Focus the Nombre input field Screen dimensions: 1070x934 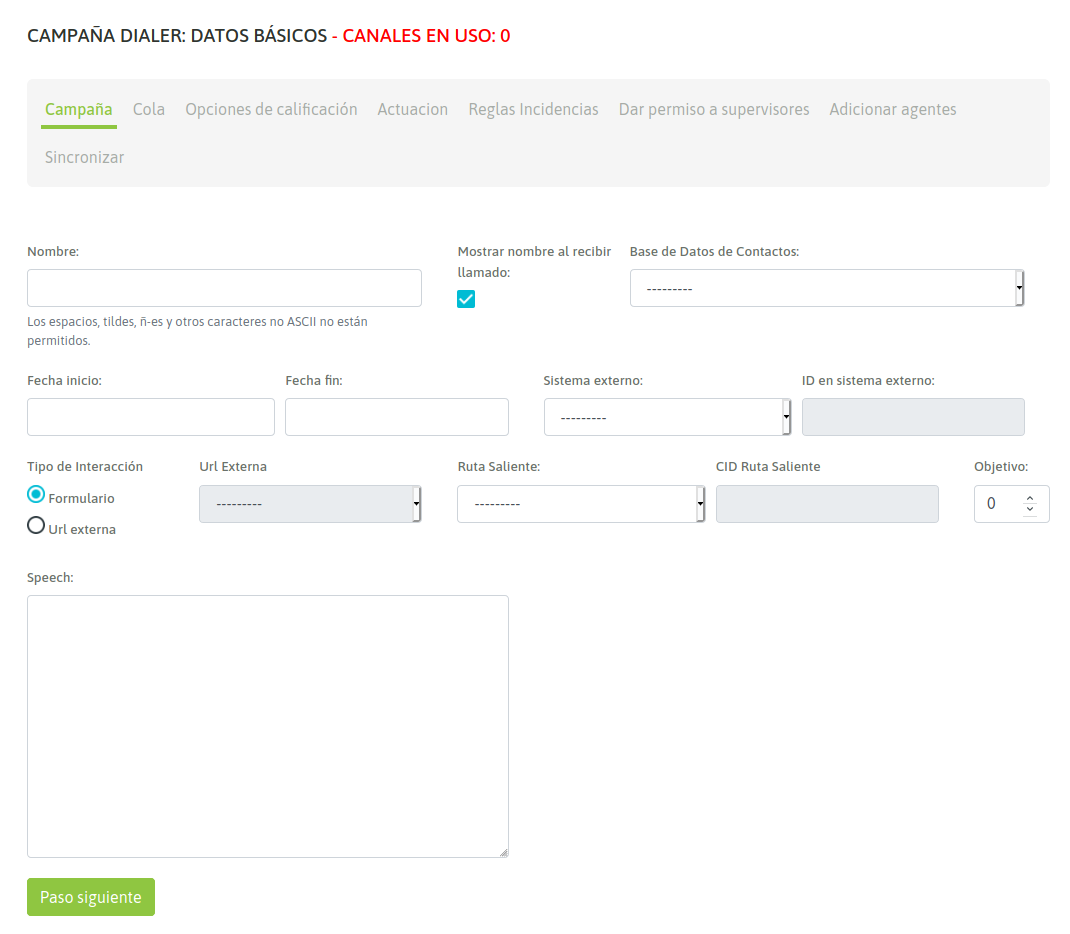tap(225, 288)
